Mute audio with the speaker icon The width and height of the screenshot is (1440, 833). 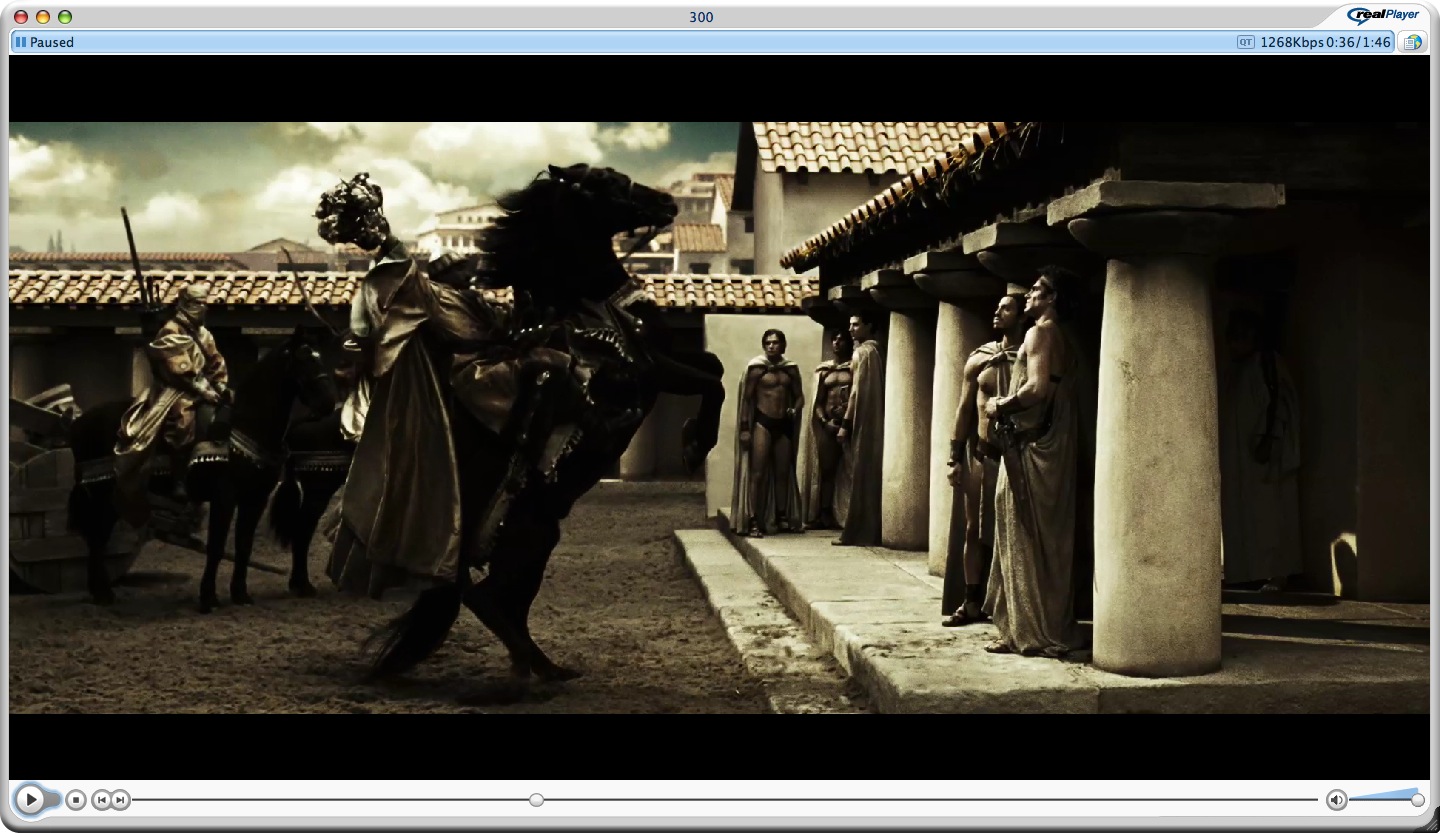pyautogui.click(x=1337, y=800)
